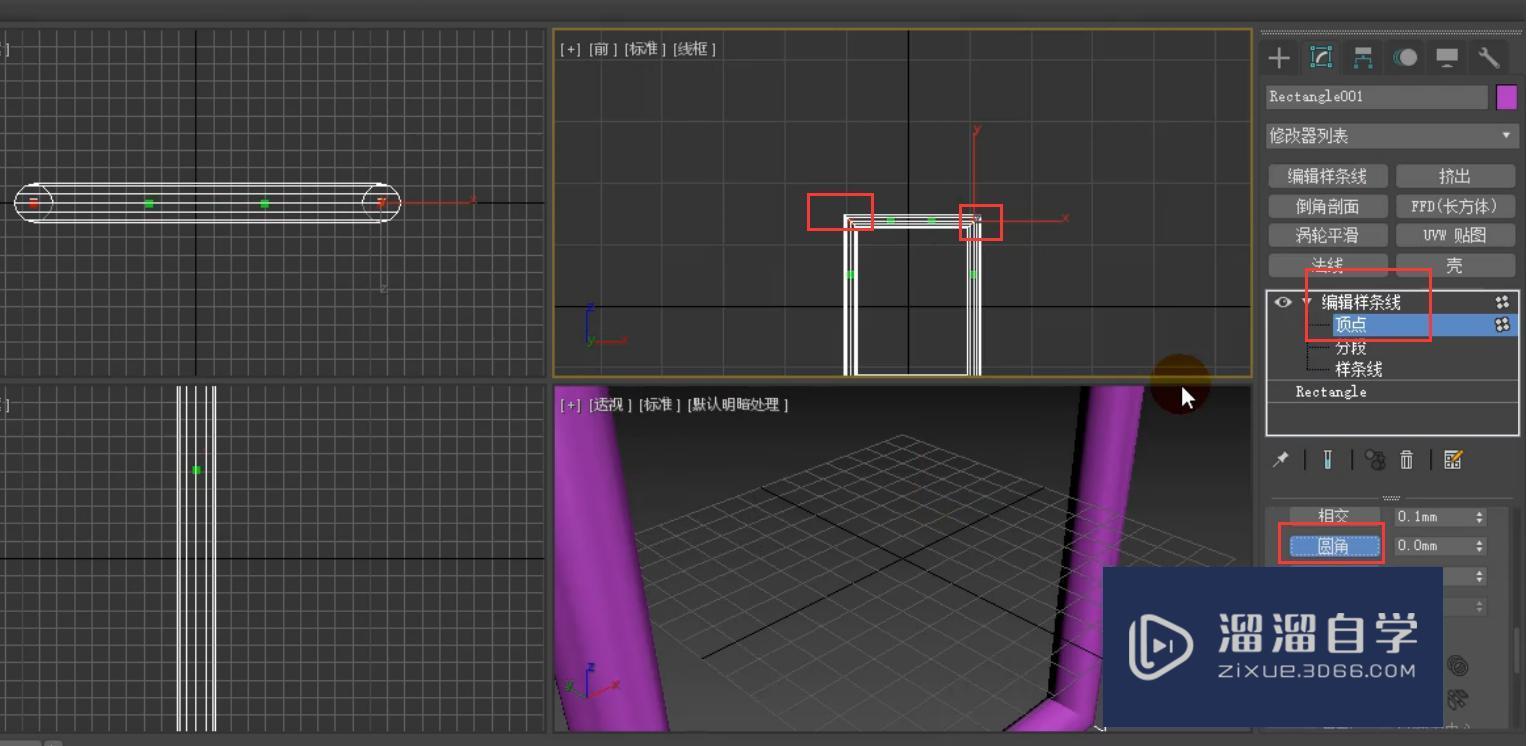Viewport: 1528px width, 746px height.
Task: Open the purple object color swatch
Action: point(1506,97)
